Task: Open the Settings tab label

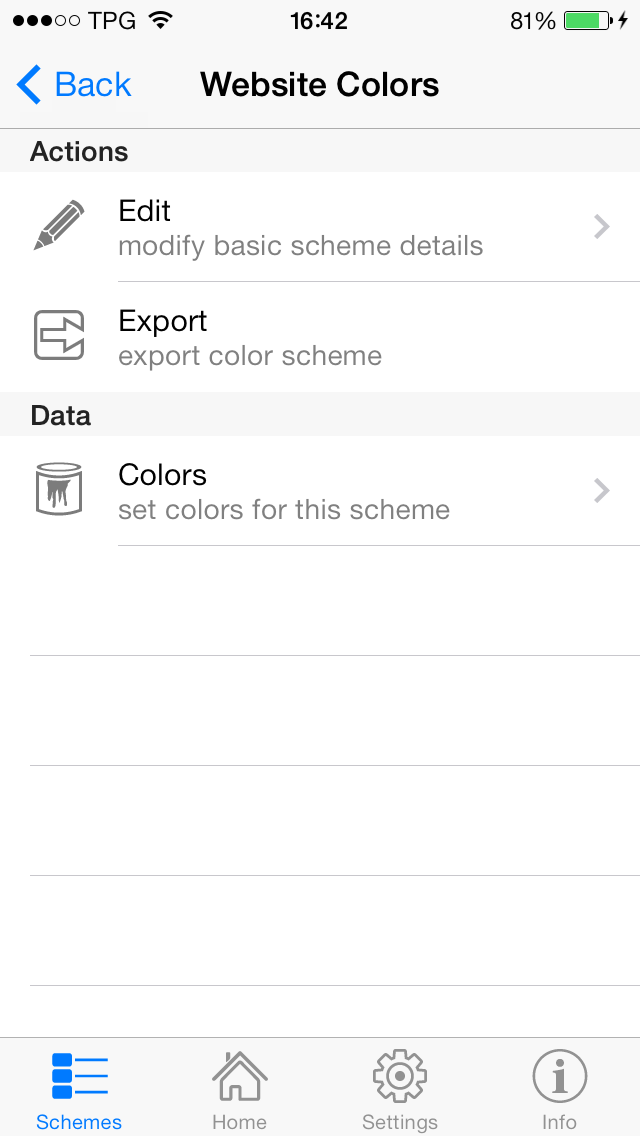Action: (399, 1122)
